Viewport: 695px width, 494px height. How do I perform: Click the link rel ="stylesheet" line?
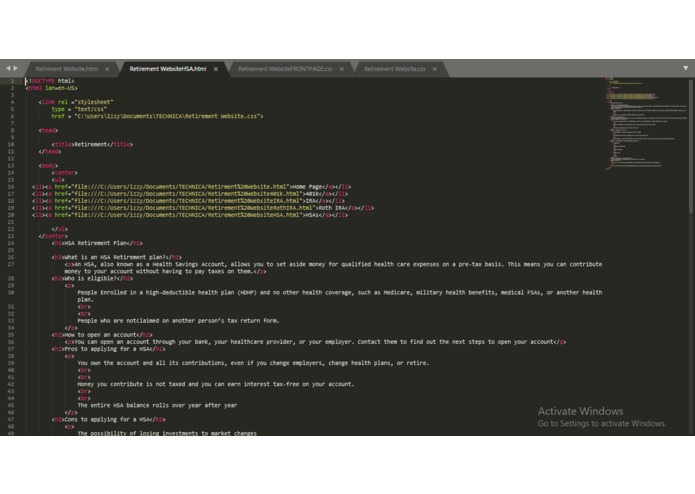pyautogui.click(x=76, y=102)
